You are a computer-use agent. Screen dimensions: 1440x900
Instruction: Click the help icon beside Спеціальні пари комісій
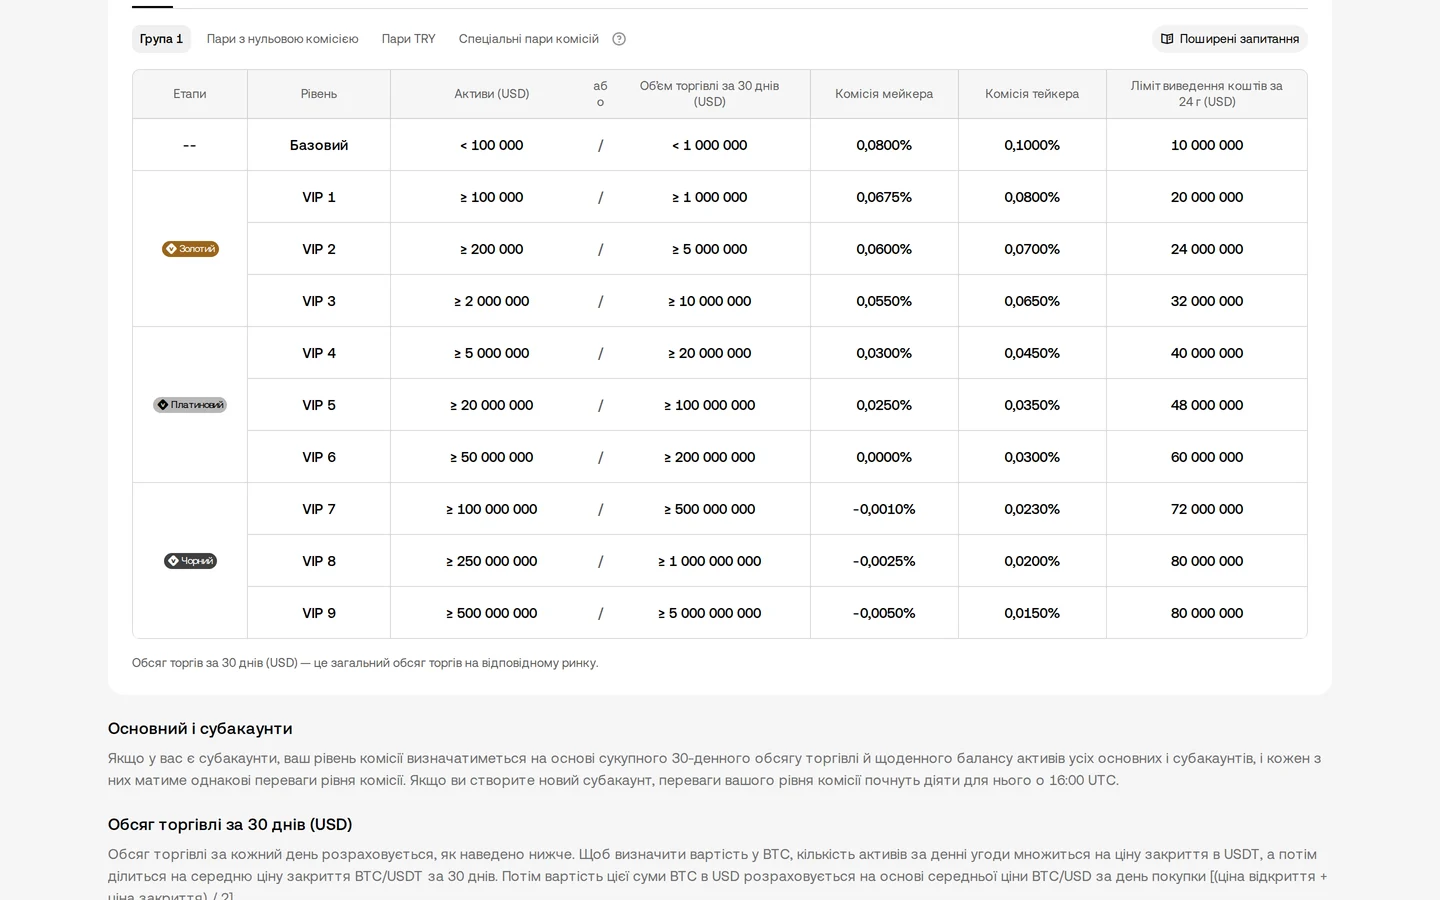(x=619, y=39)
